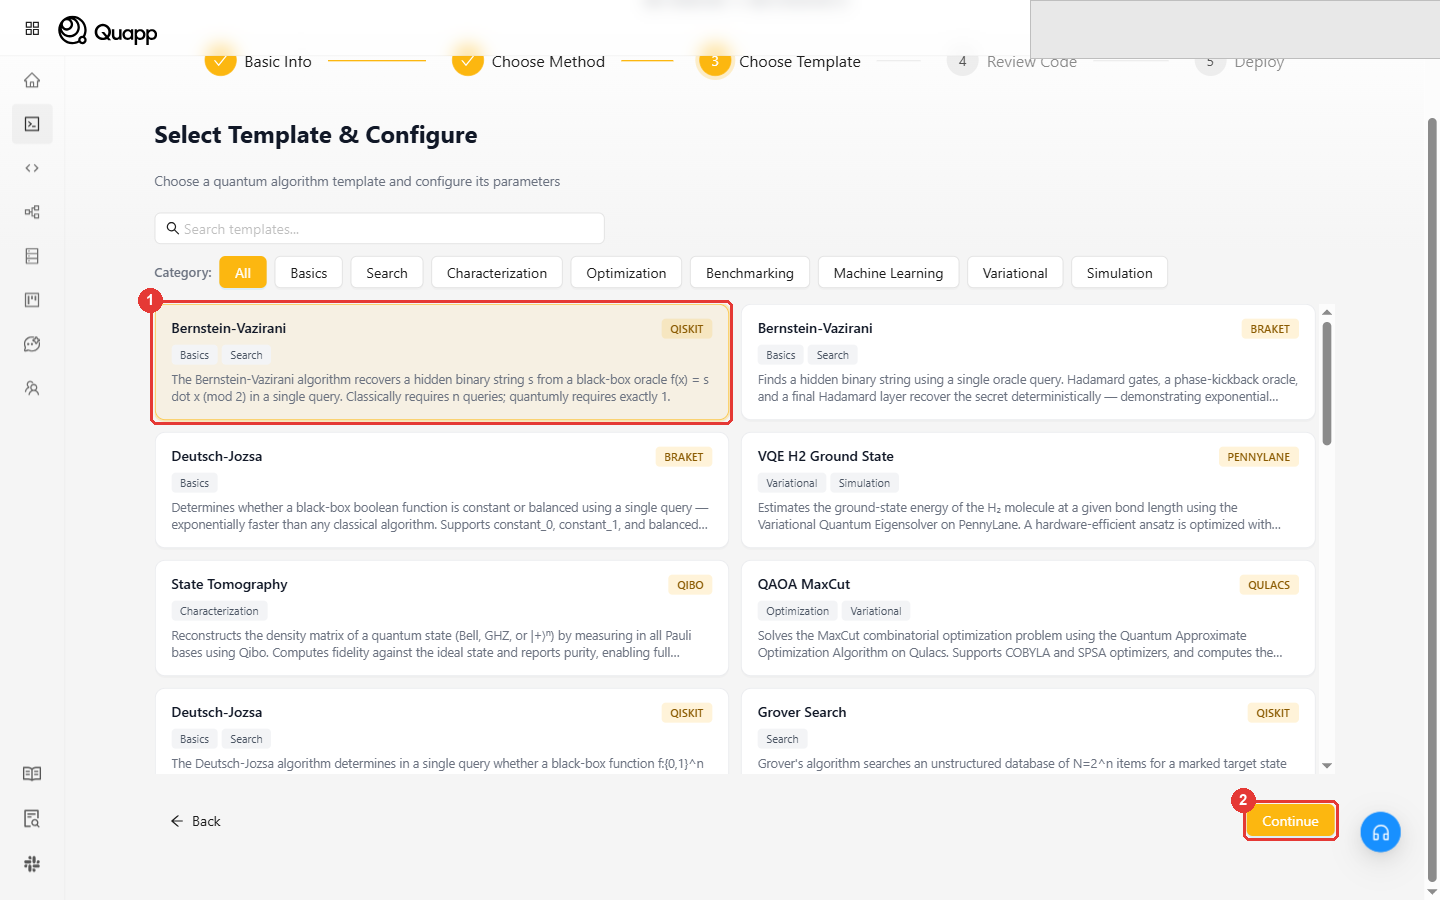Open the code brackets sidebar icon

(32, 168)
